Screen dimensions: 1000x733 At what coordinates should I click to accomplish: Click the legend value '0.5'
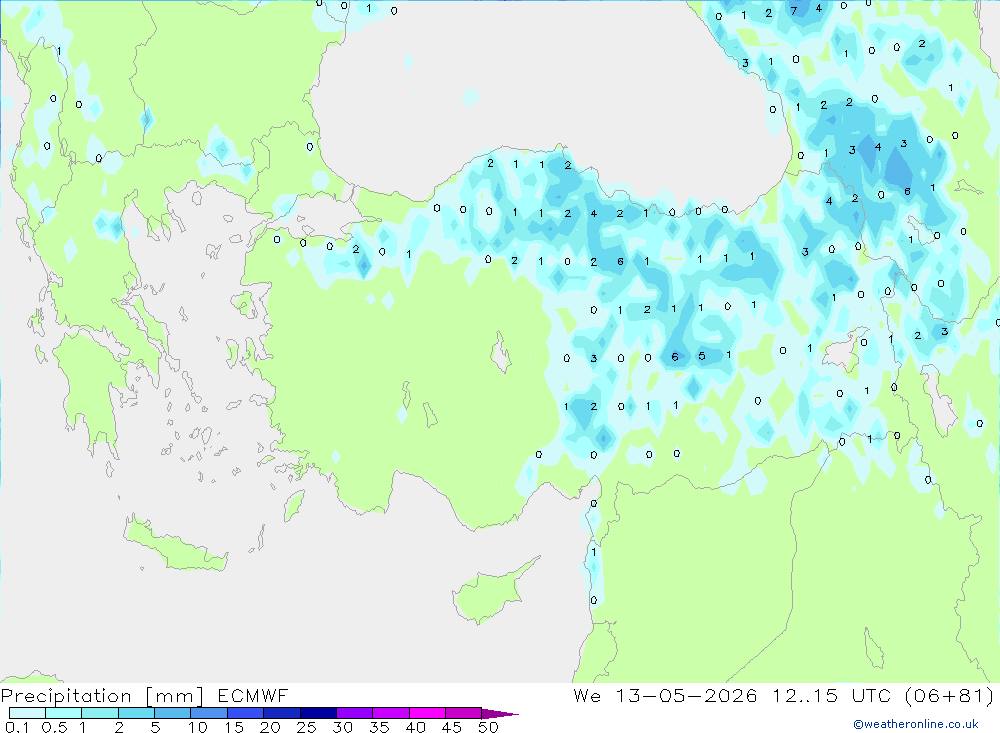(x=54, y=727)
